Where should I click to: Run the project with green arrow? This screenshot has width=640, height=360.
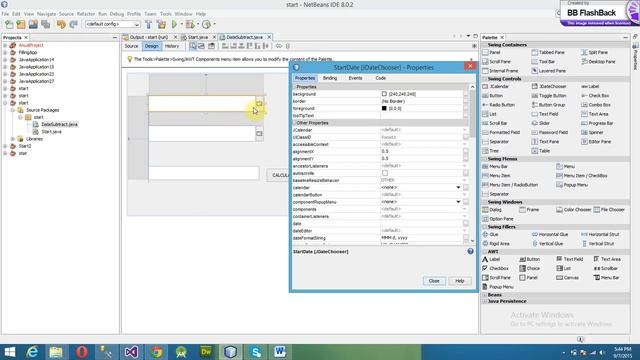pos(174,24)
